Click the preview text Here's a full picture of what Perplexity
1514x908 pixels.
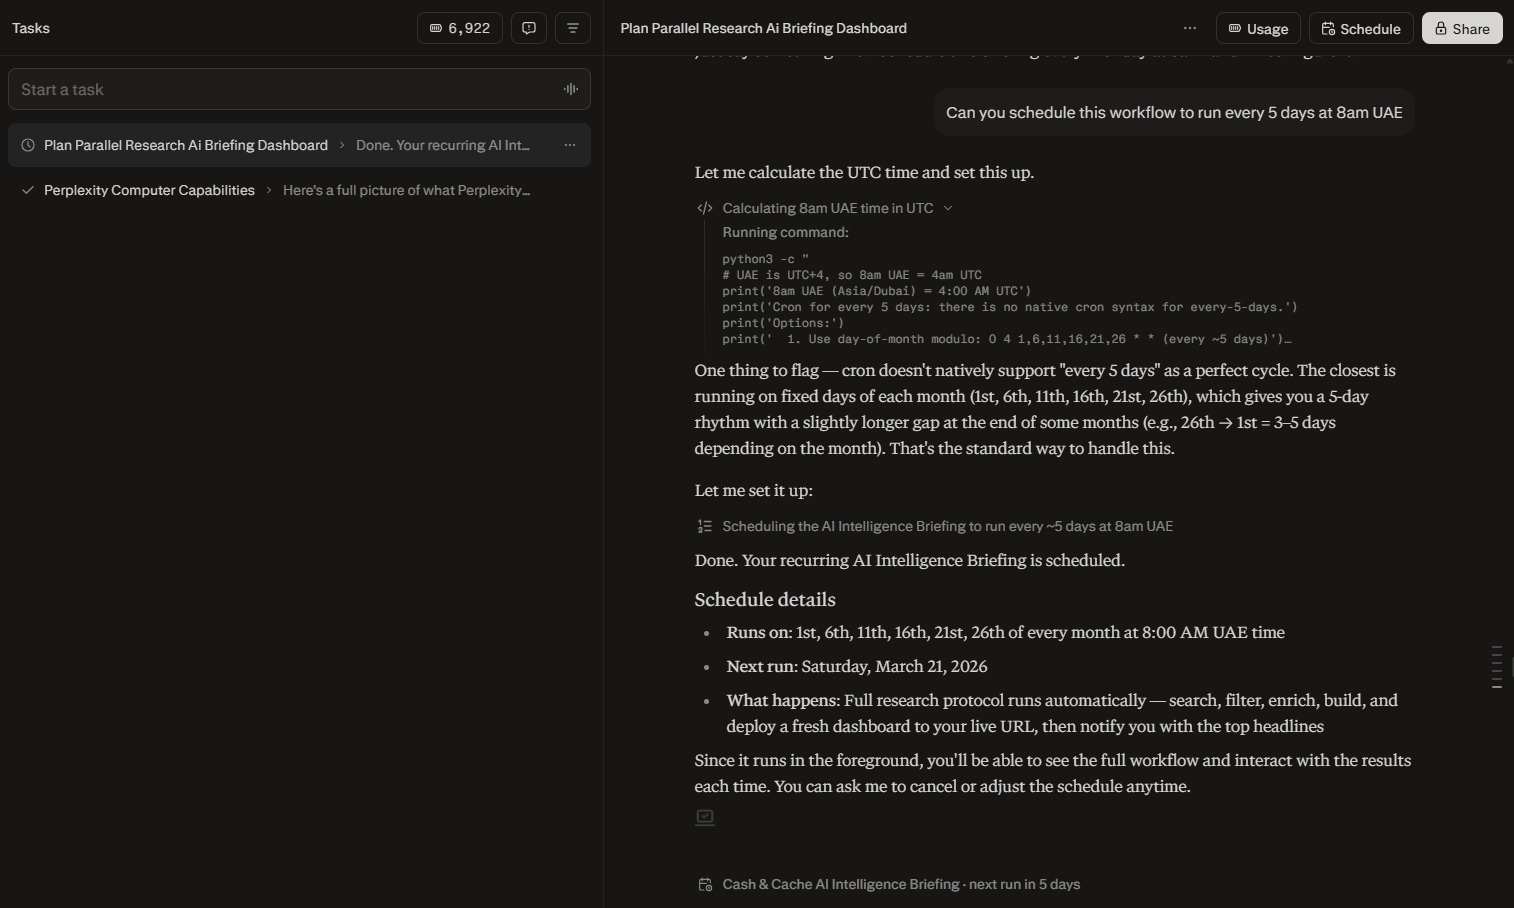click(x=407, y=190)
